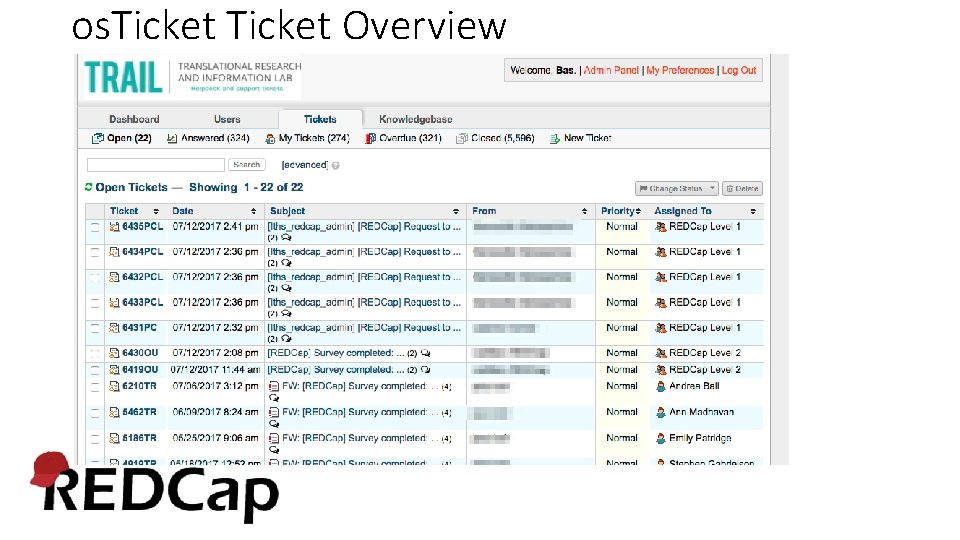Viewport: 960px width, 540px height.
Task: Click the My Tickets (274) queue
Action: coord(314,138)
